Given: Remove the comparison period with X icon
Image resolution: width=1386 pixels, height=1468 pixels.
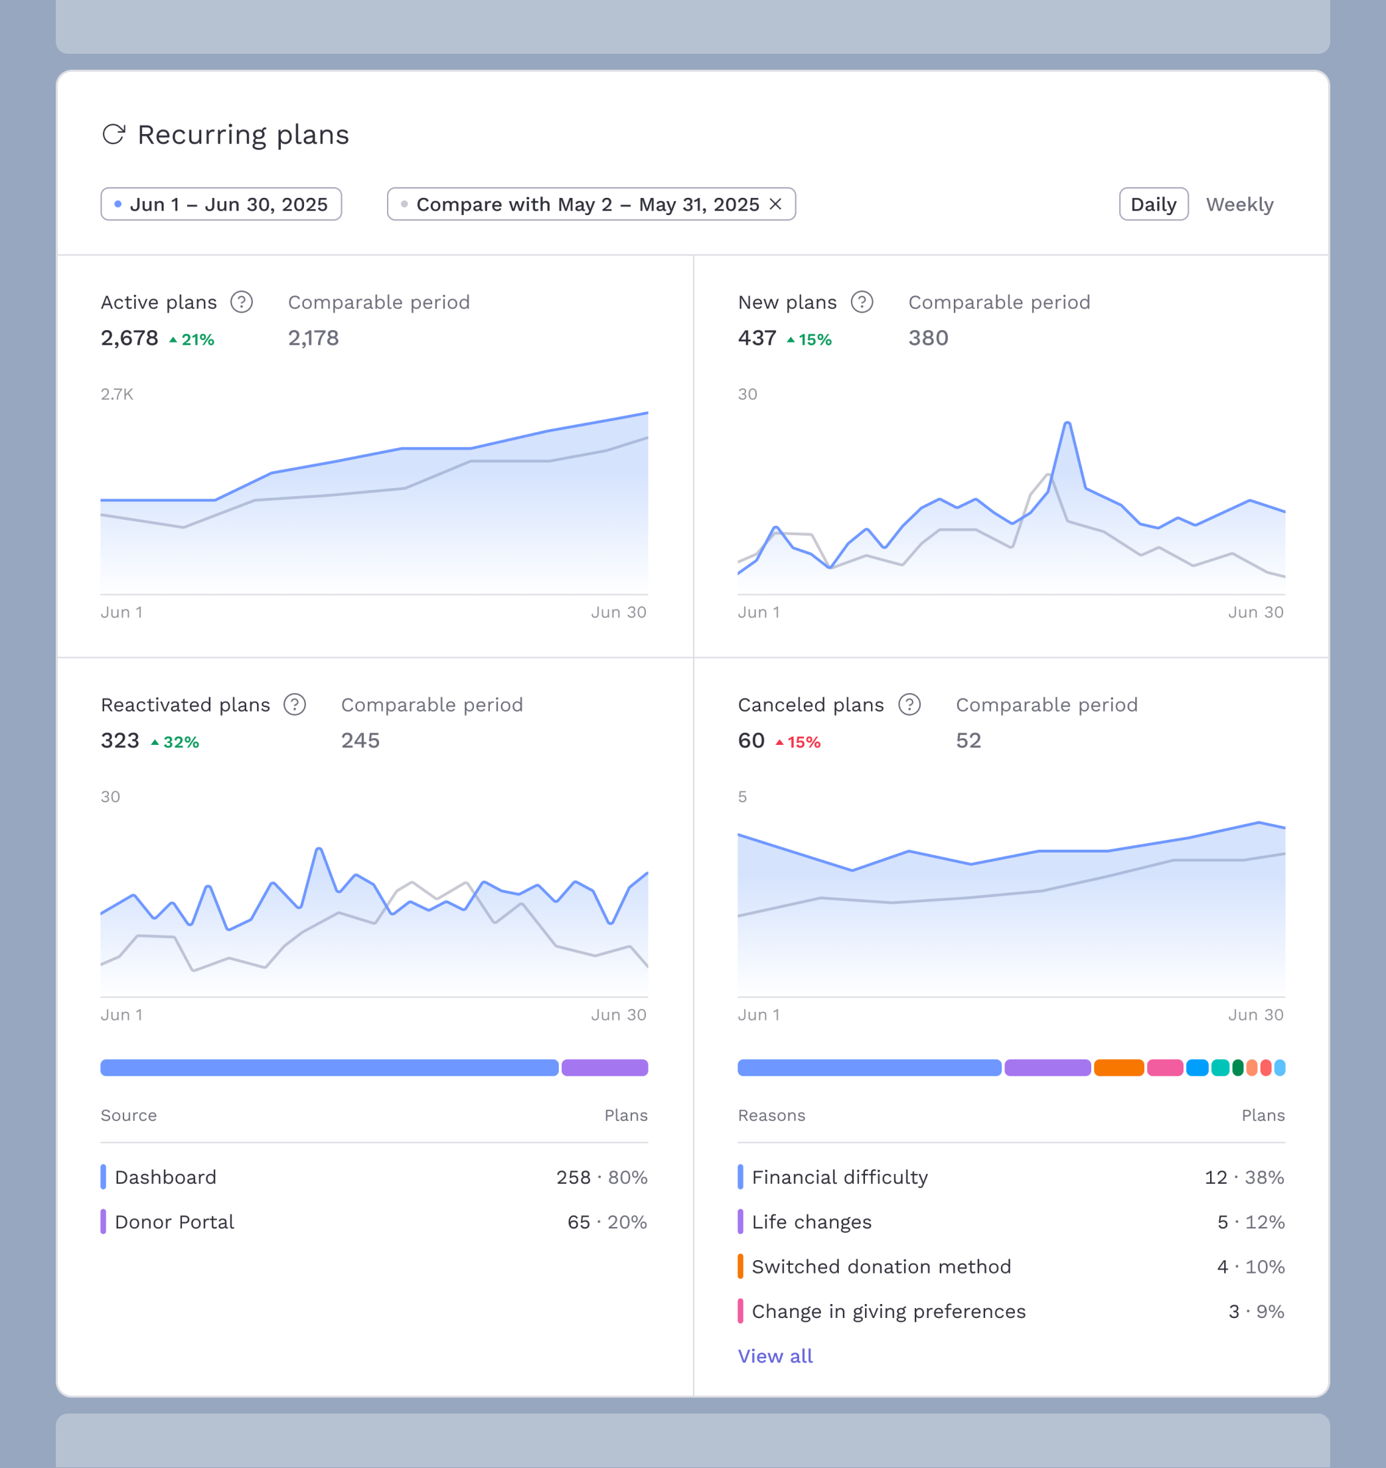Looking at the screenshot, I should point(776,204).
